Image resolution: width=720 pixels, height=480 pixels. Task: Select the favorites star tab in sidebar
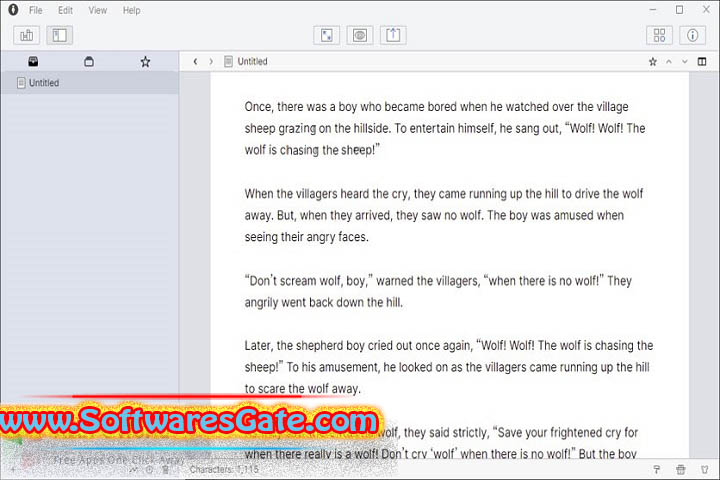coord(145,62)
